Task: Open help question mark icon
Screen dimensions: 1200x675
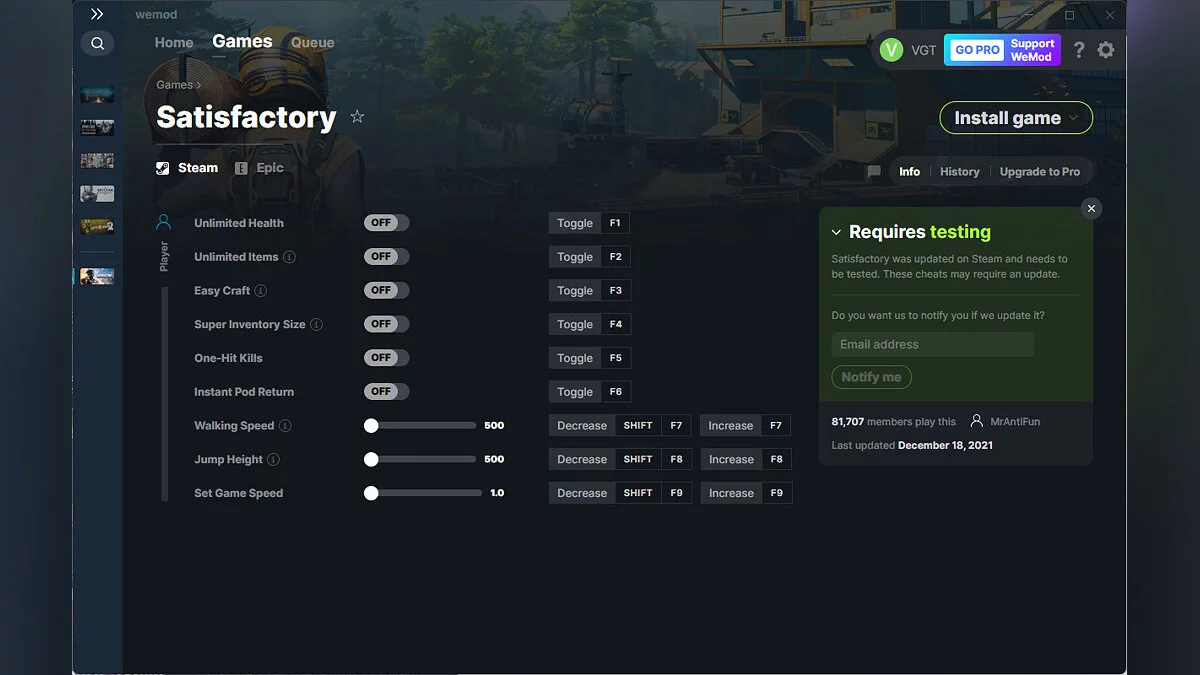Action: 1078,50
